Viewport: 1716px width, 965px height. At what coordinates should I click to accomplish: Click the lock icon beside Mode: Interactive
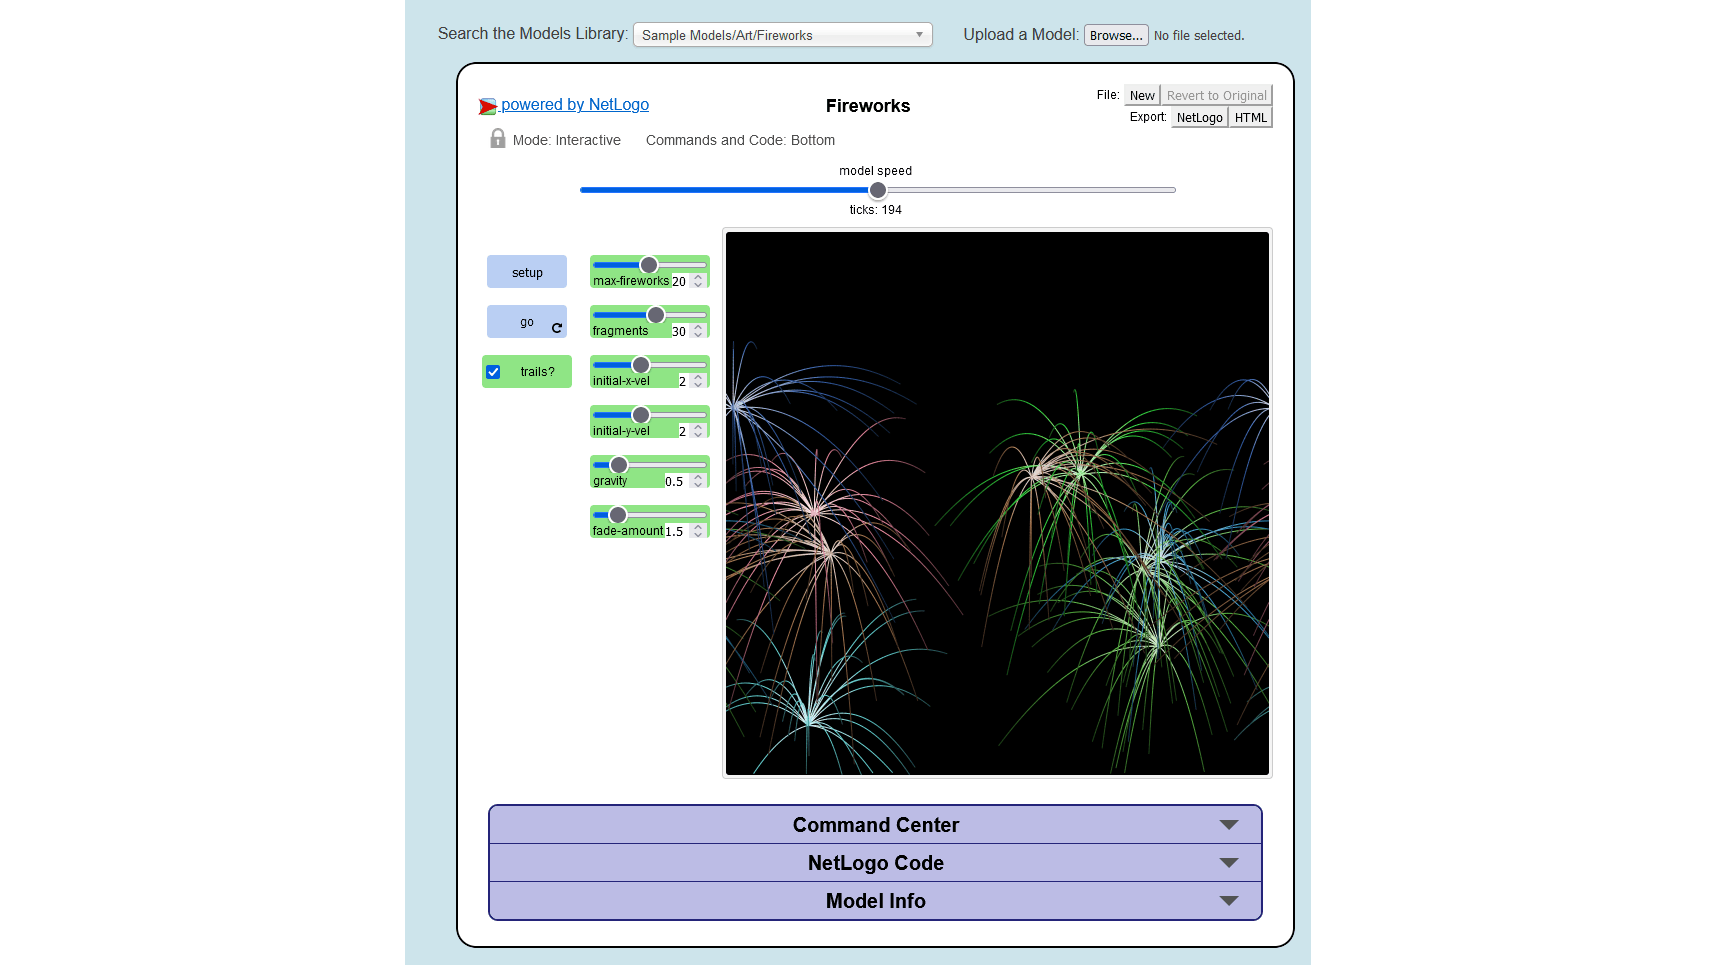497,139
